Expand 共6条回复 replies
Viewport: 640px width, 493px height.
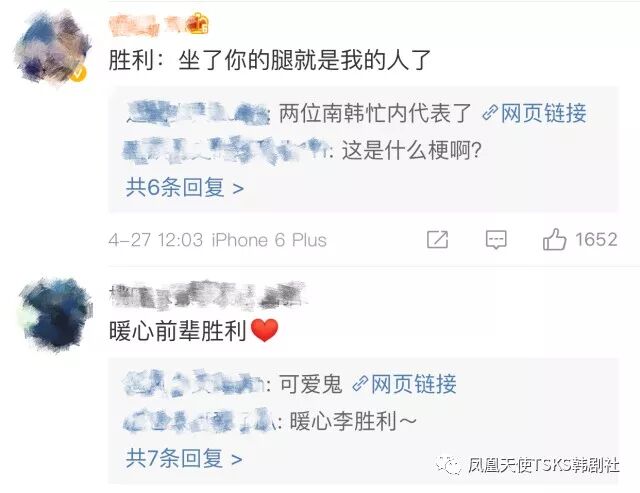click(x=185, y=188)
